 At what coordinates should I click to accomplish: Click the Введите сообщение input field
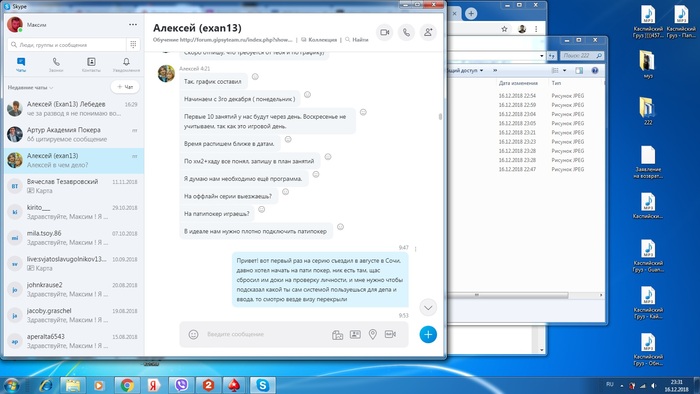(x=266, y=334)
